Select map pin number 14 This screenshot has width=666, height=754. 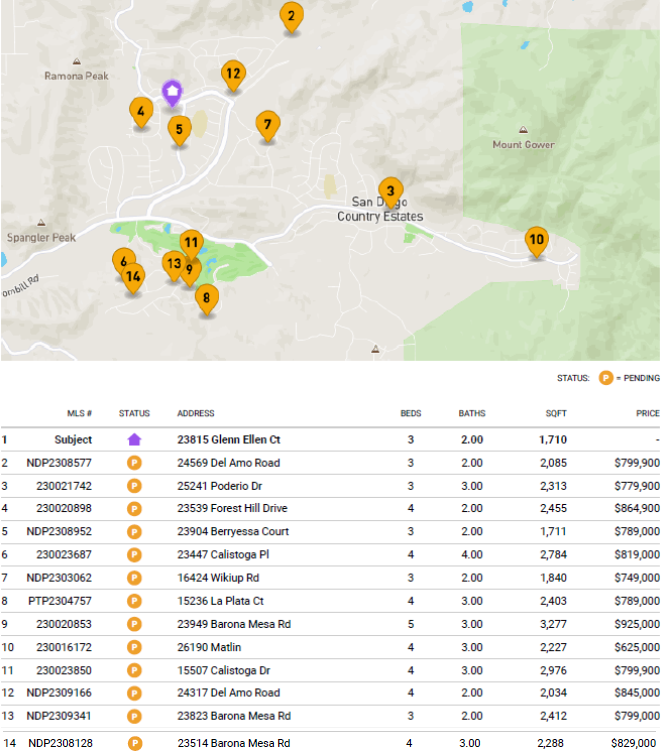[133, 278]
